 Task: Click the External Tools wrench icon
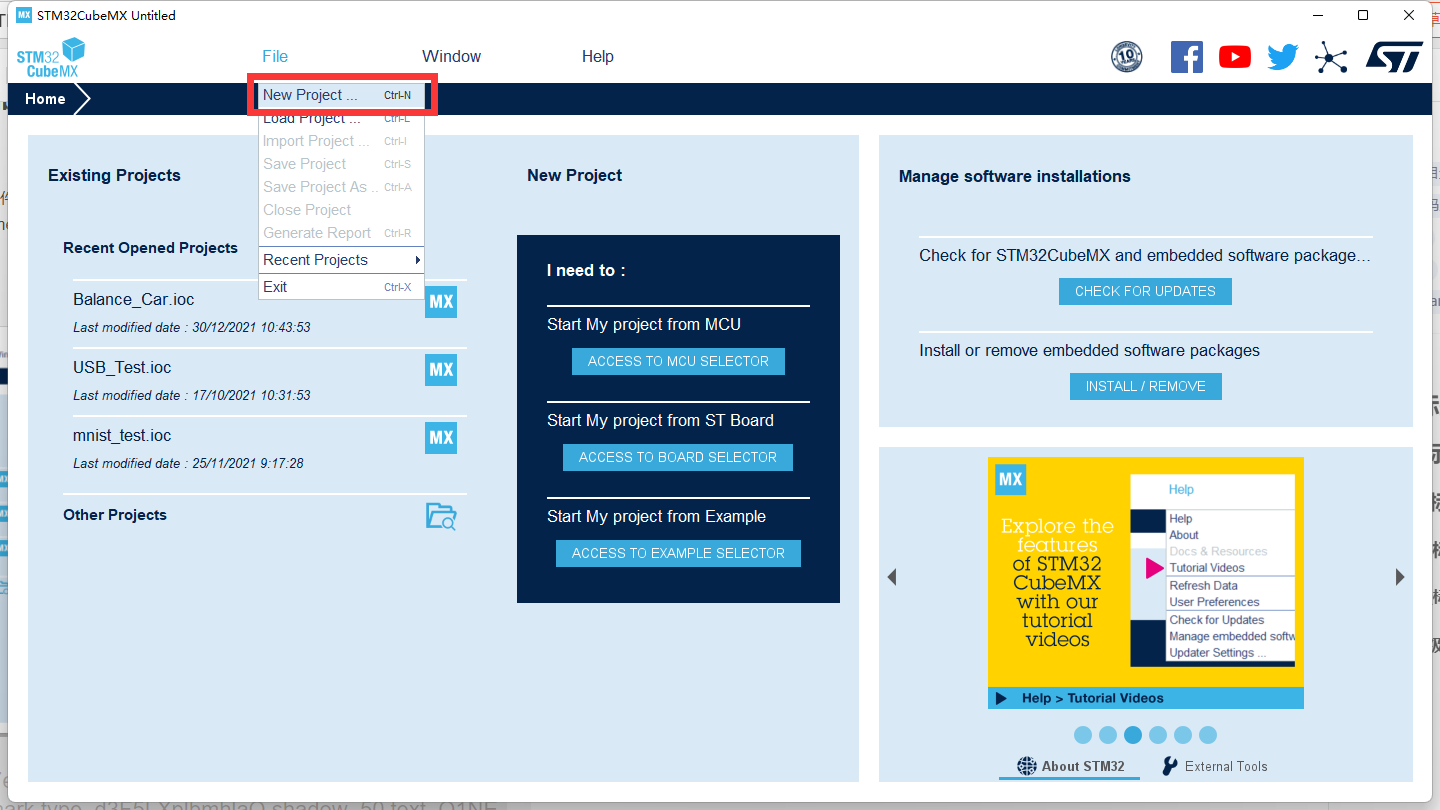(x=1169, y=766)
